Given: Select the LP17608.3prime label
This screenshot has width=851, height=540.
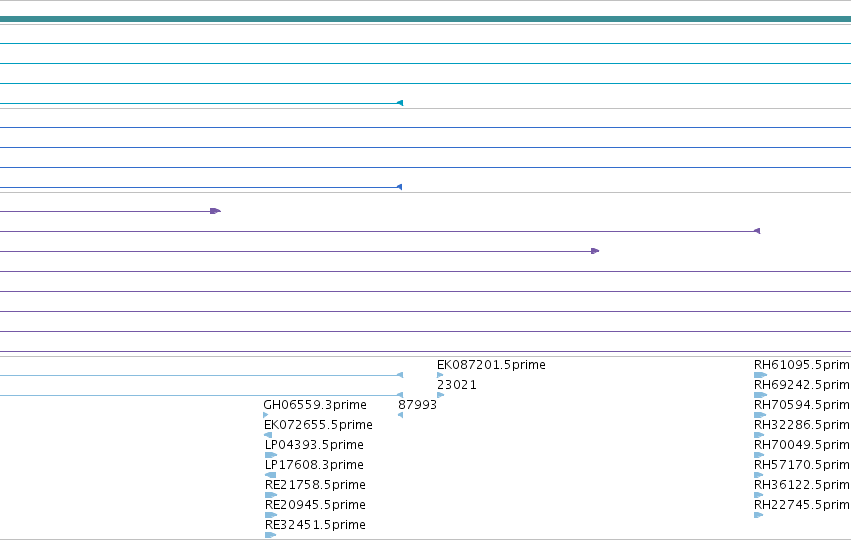Looking at the screenshot, I should click(314, 465).
